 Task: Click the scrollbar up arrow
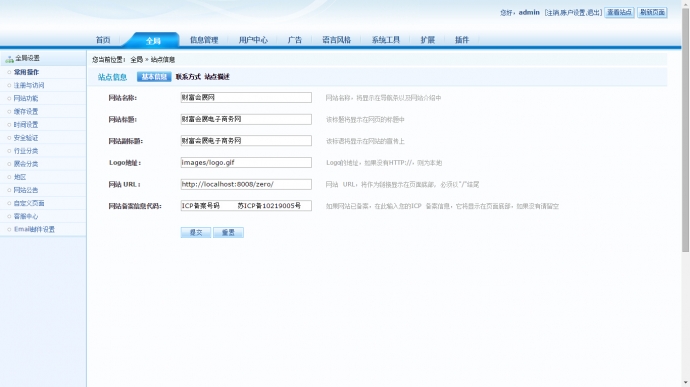pyautogui.click(x=686, y=4)
